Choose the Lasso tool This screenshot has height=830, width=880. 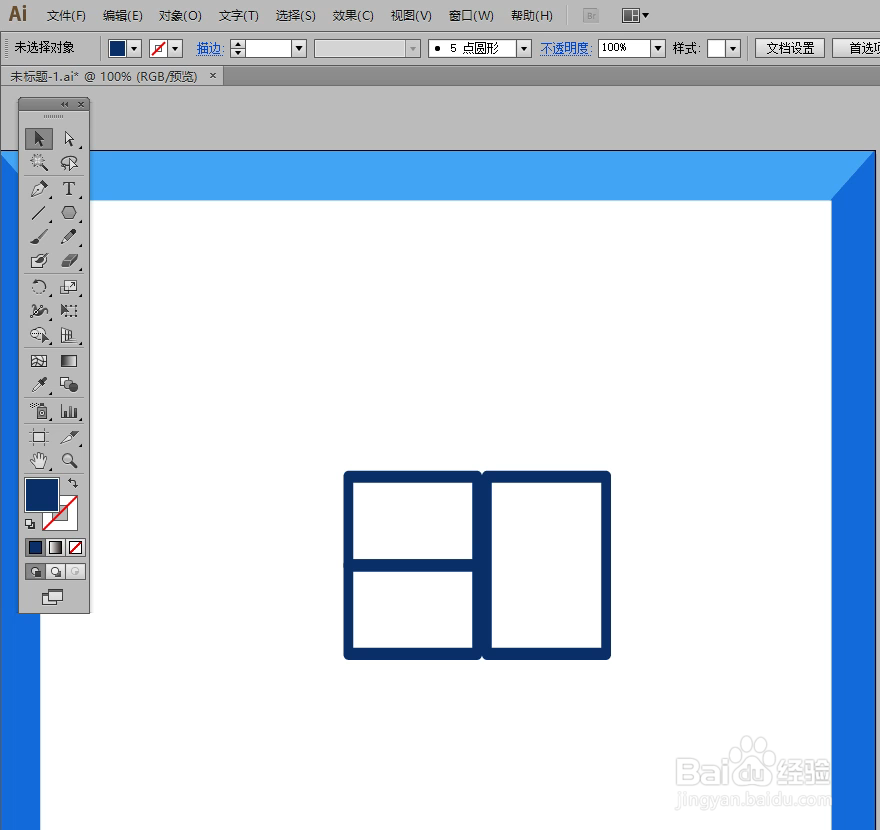pos(69,163)
